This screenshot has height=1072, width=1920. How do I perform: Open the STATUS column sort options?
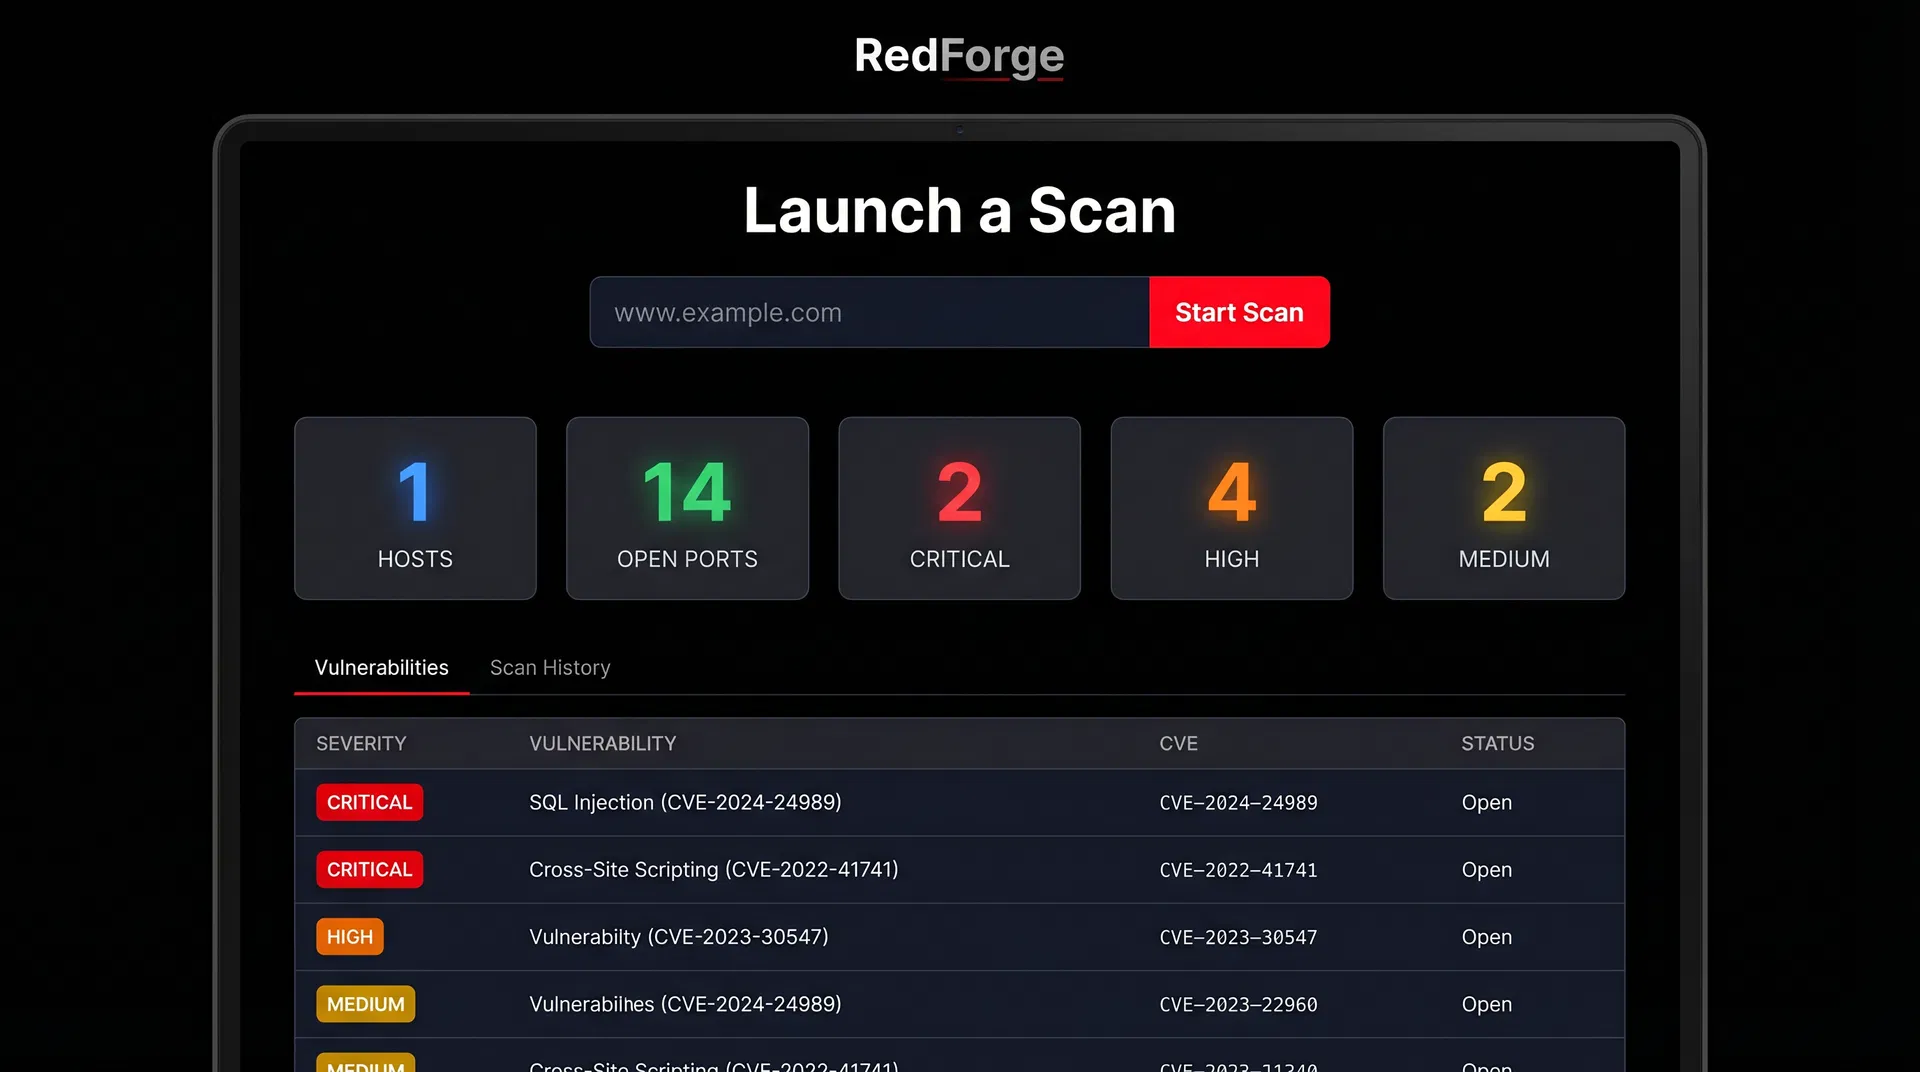(x=1497, y=743)
